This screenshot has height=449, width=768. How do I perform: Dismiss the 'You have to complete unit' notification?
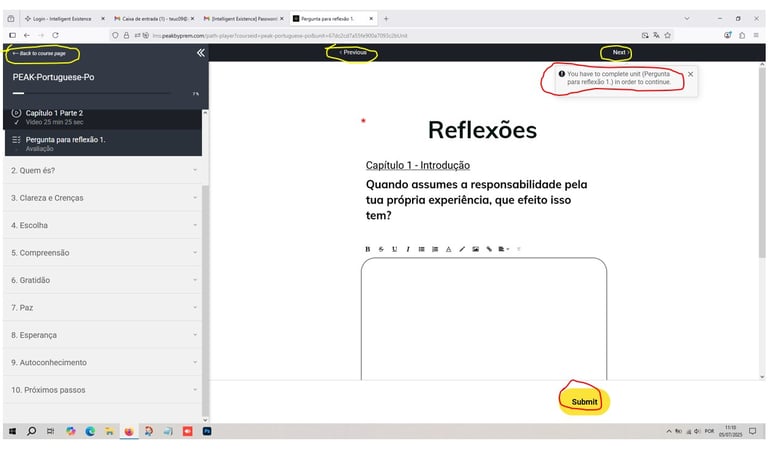(x=690, y=74)
